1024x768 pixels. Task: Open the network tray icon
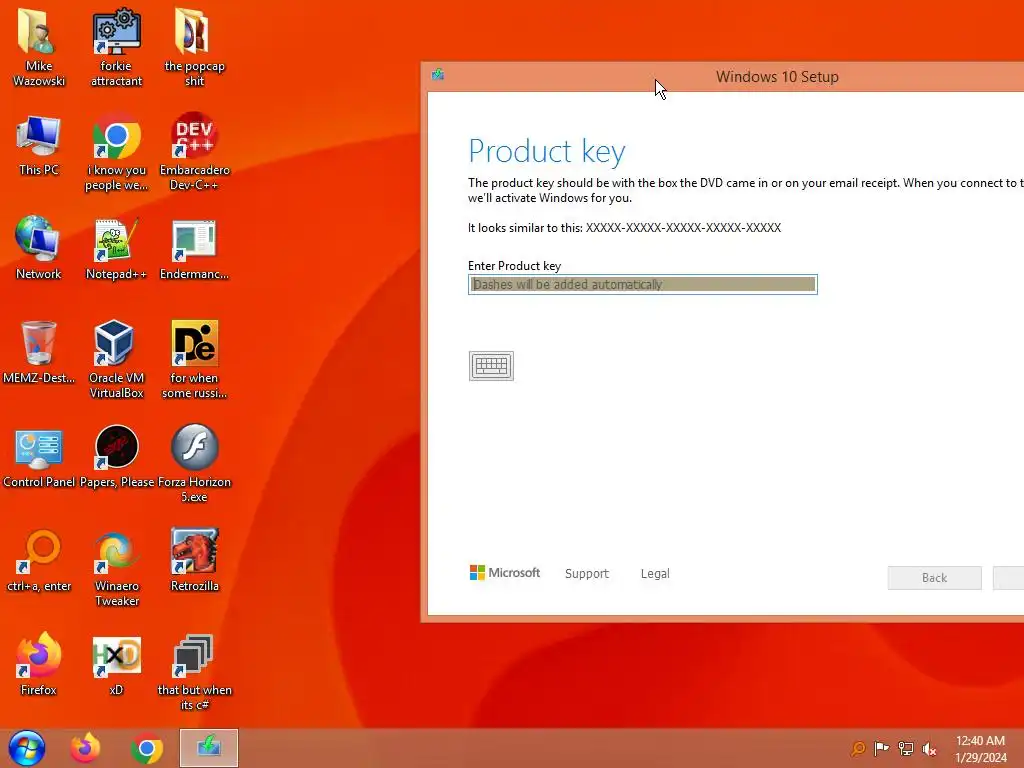click(x=906, y=748)
